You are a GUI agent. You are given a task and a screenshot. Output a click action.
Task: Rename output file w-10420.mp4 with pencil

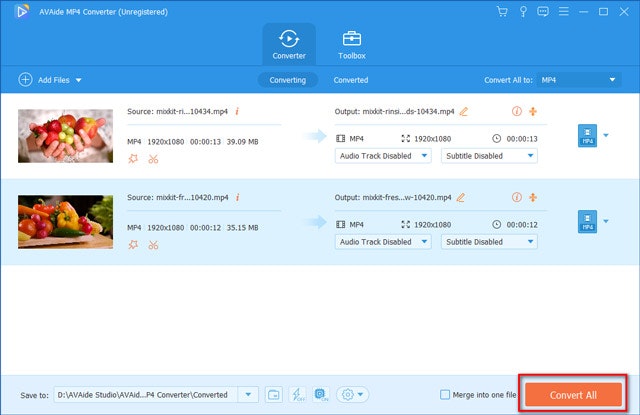(x=461, y=198)
